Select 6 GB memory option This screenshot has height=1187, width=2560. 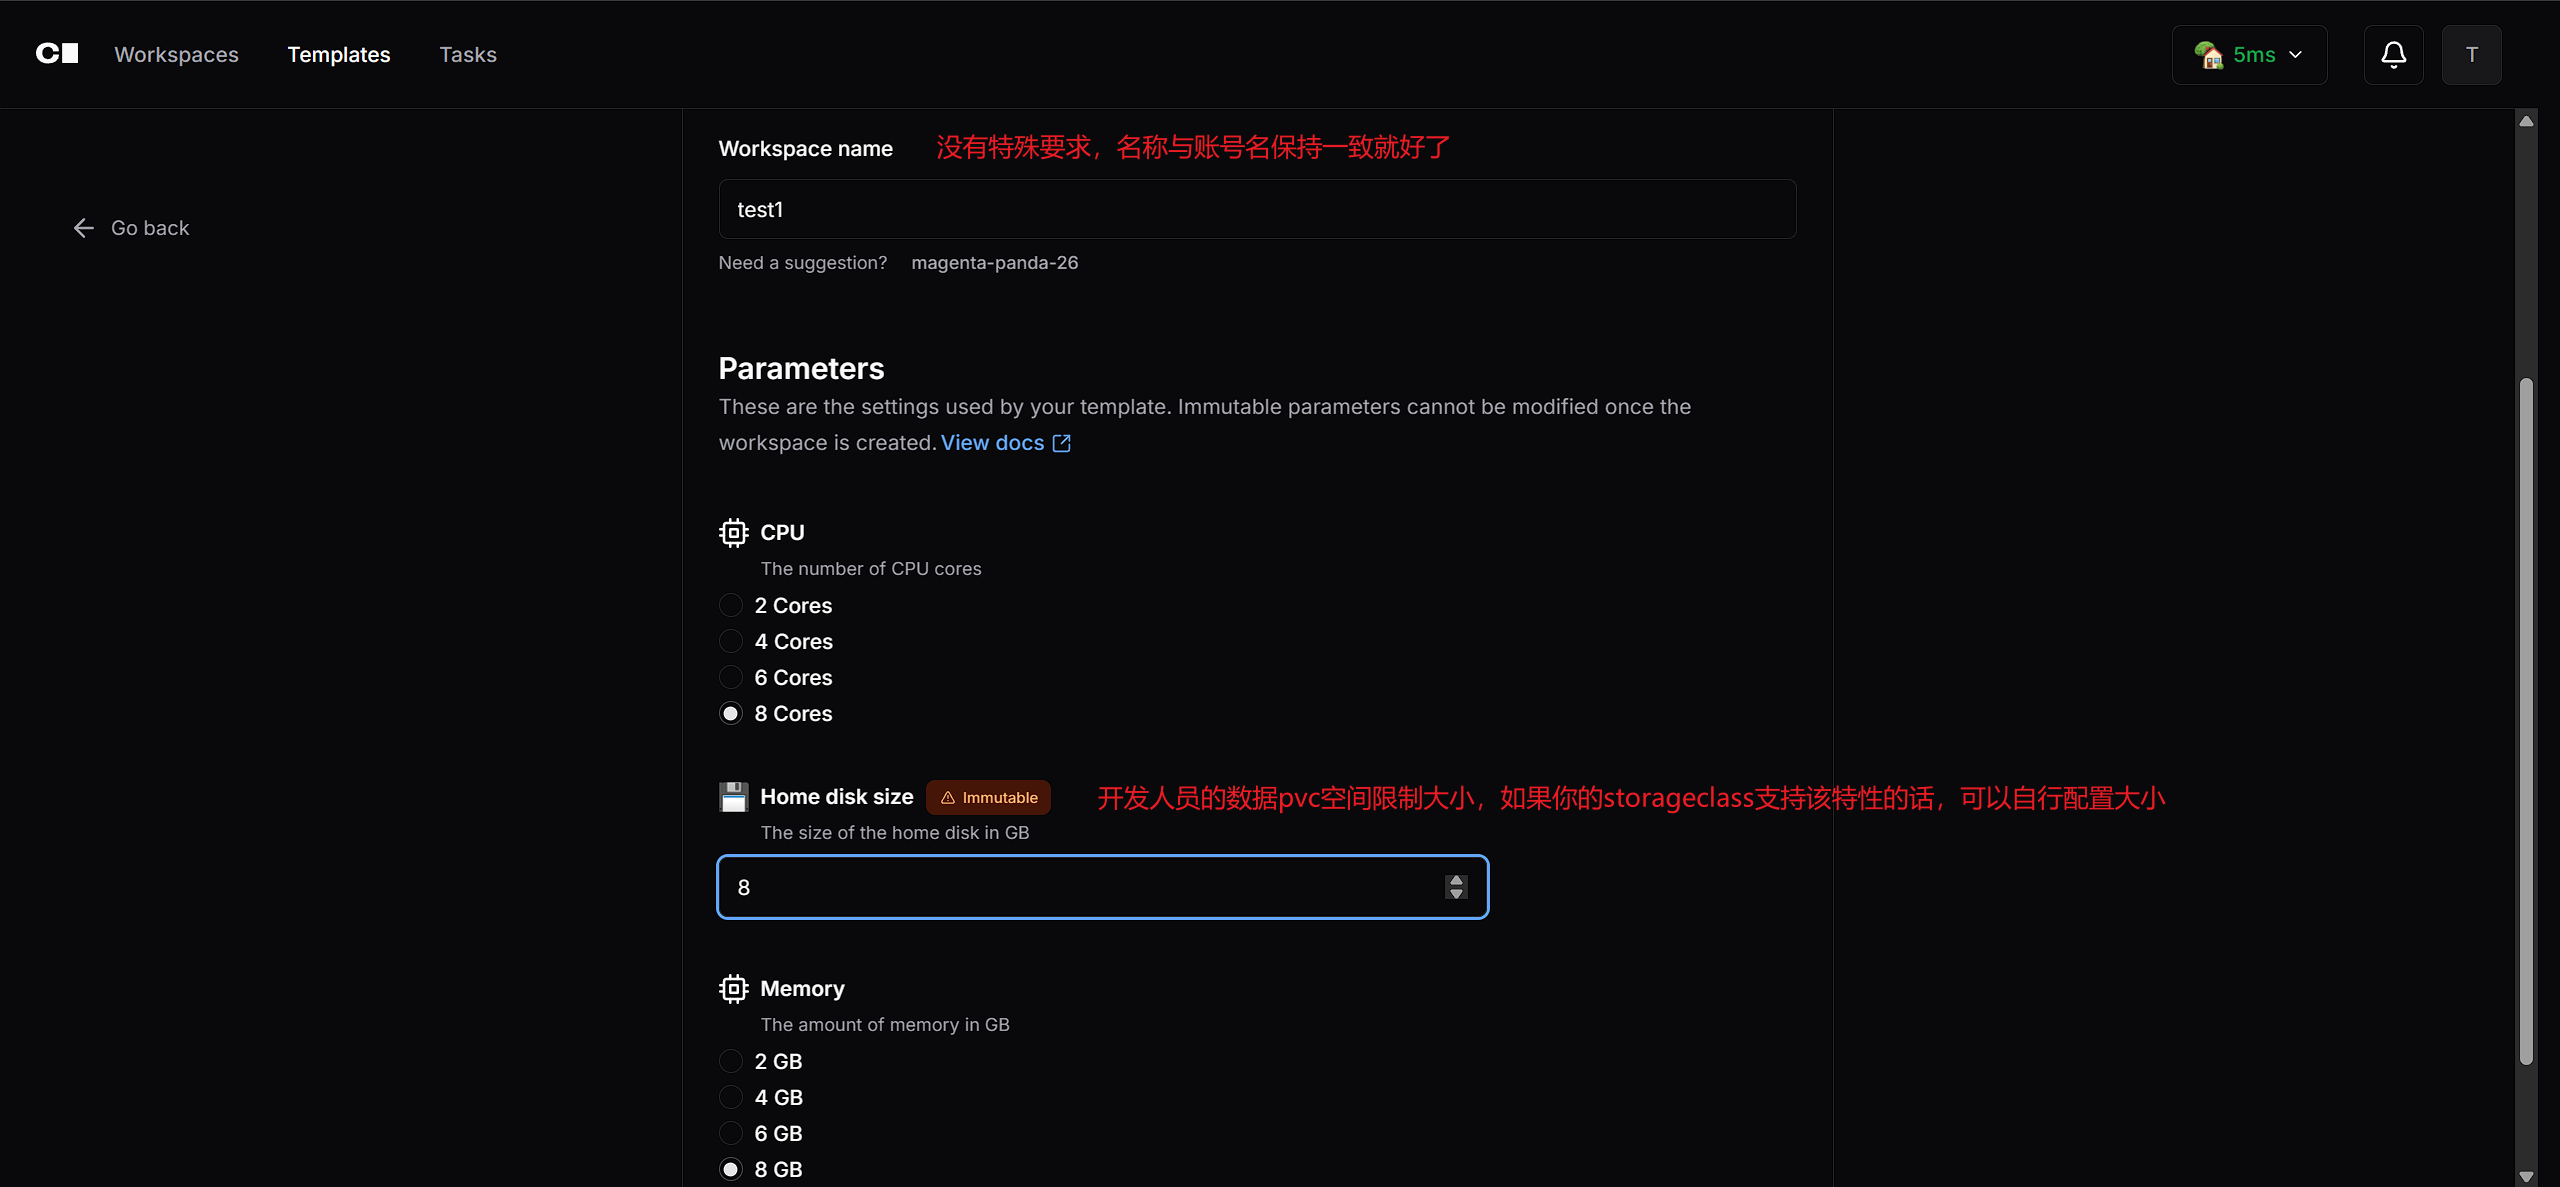pos(731,1134)
